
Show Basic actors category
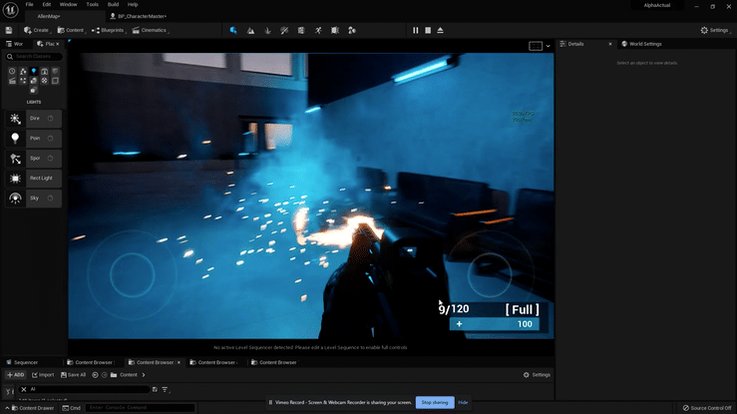coord(23,71)
